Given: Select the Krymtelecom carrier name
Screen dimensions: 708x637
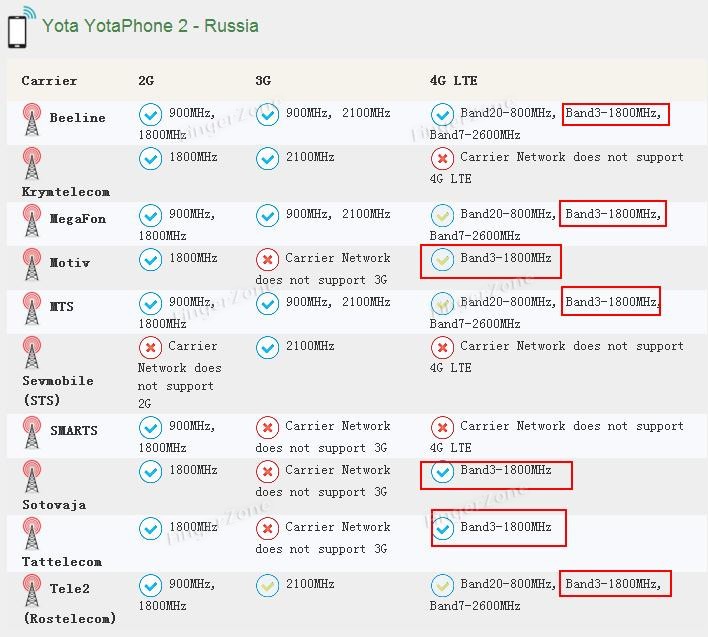Looking at the screenshot, I should pos(65,192).
